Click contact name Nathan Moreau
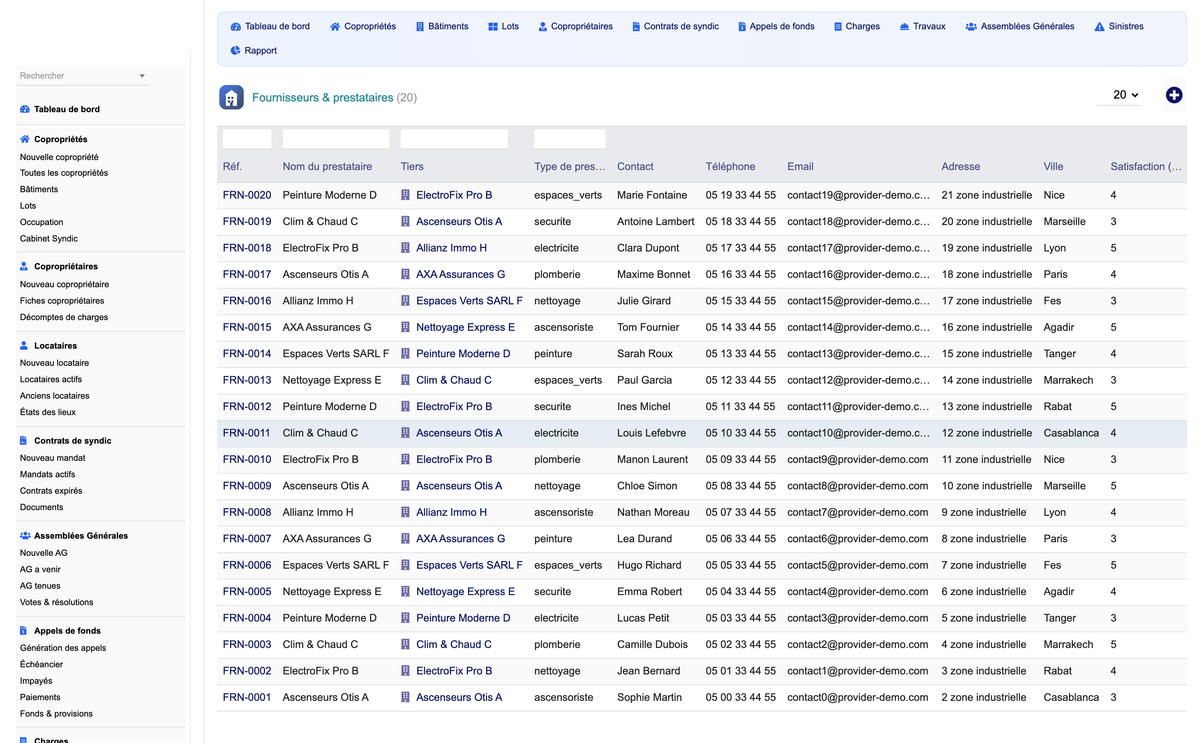The width and height of the screenshot is (1200, 743). 653,512
